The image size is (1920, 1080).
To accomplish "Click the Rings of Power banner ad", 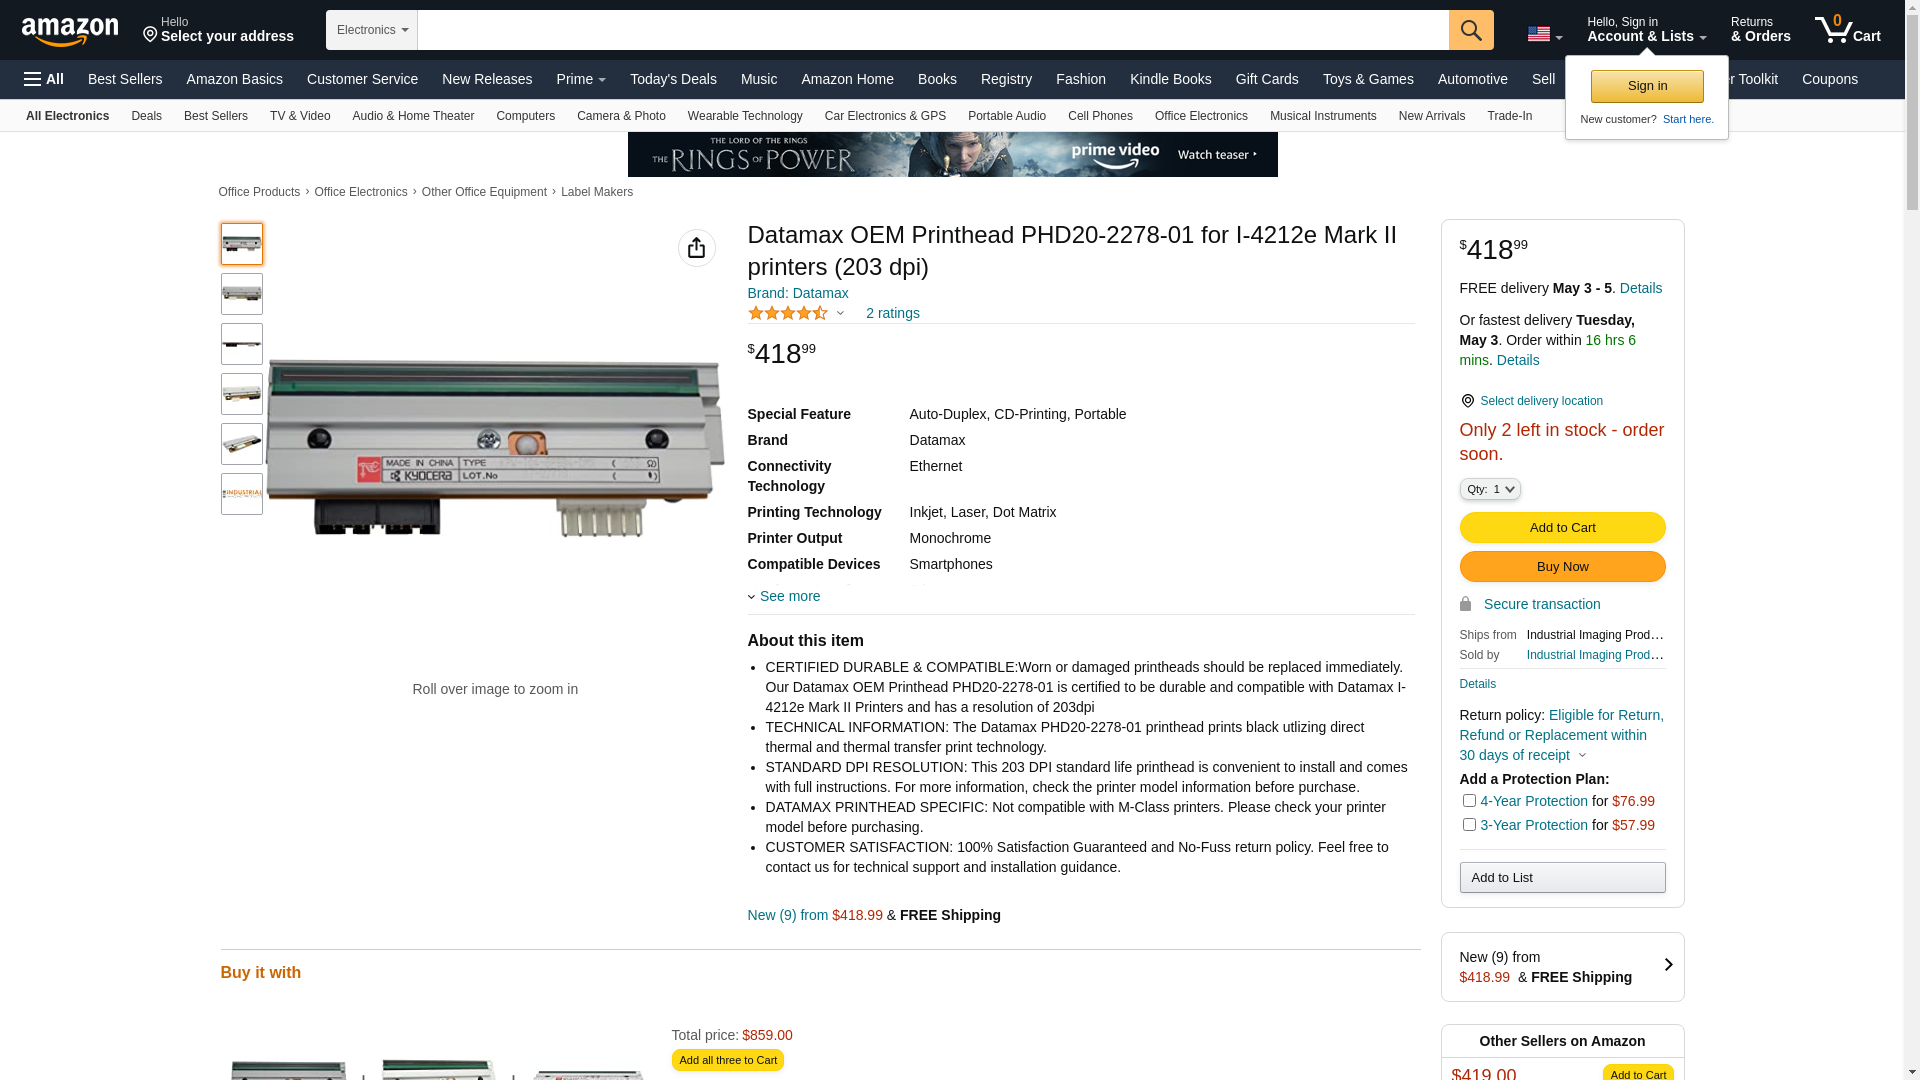I will tap(952, 154).
